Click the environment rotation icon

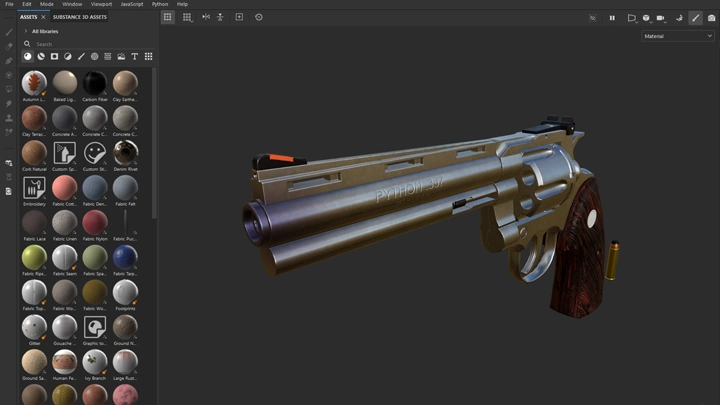point(679,18)
